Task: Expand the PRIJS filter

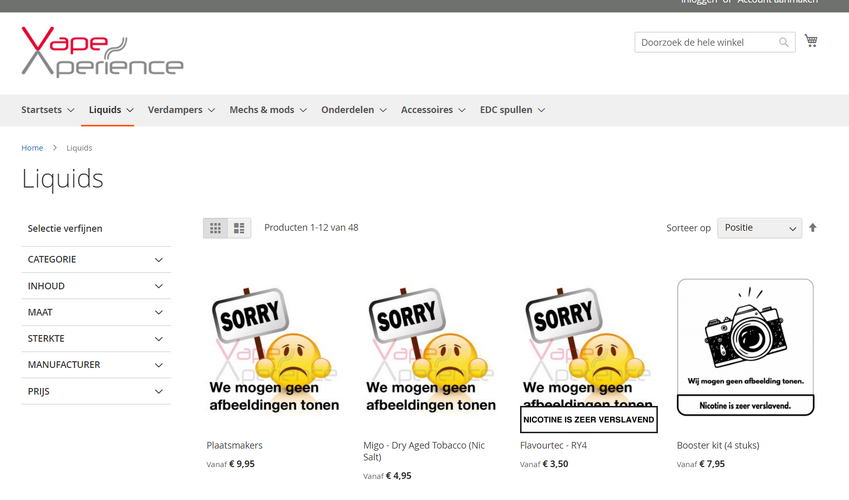Action: (96, 392)
